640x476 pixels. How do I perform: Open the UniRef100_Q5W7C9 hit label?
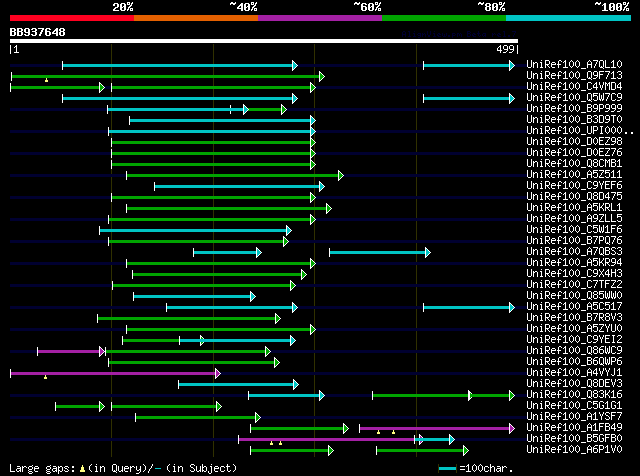pyautogui.click(x=574, y=98)
